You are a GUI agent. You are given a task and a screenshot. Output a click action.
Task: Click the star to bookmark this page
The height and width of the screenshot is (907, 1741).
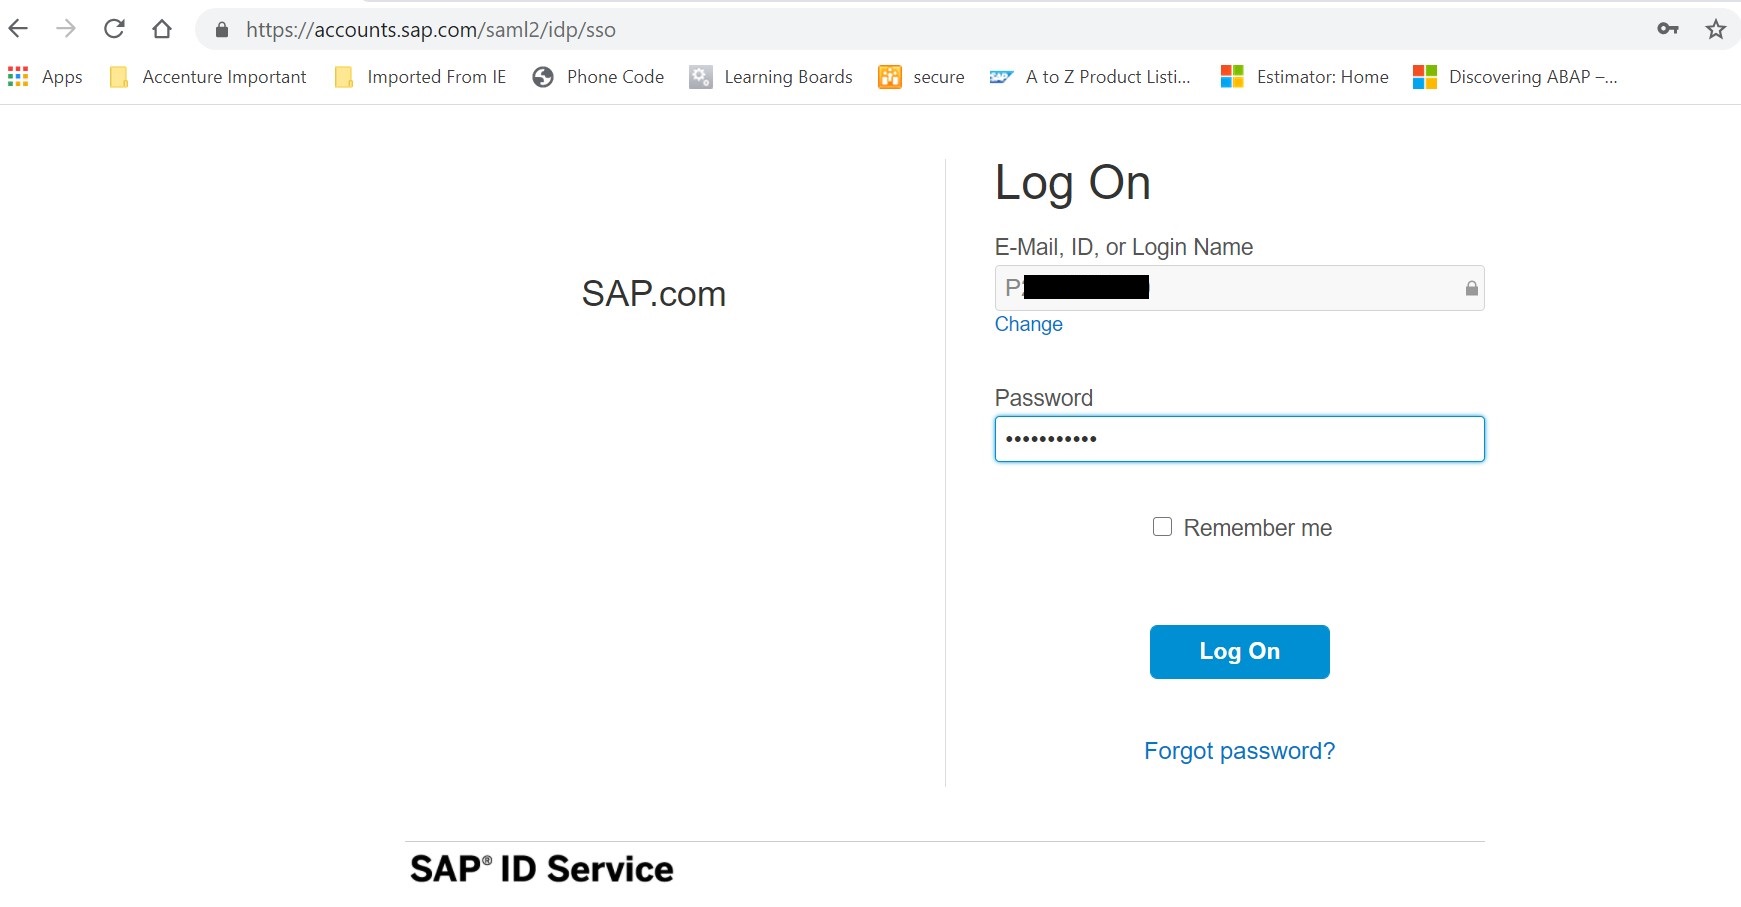point(1716,29)
